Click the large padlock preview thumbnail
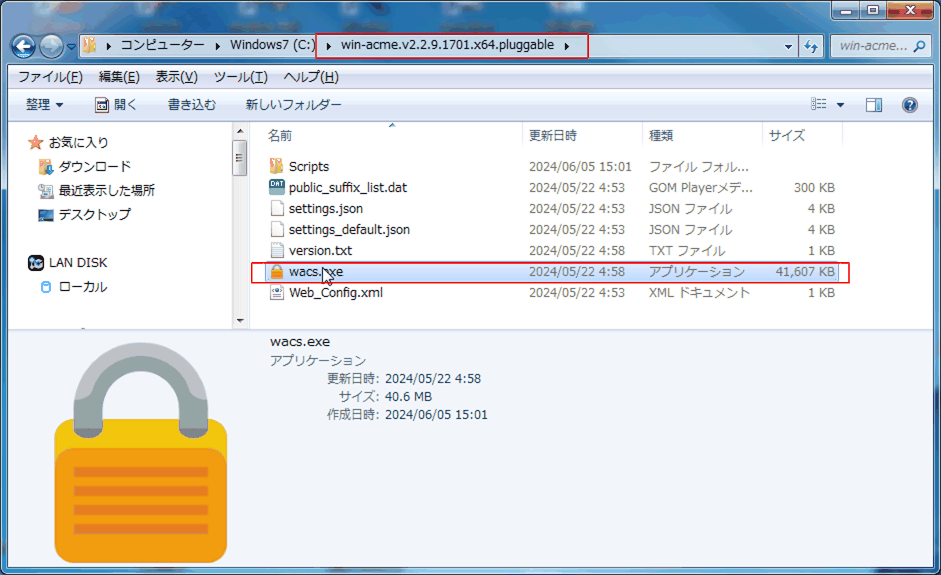Image resolution: width=941 pixels, height=575 pixels. point(141,453)
